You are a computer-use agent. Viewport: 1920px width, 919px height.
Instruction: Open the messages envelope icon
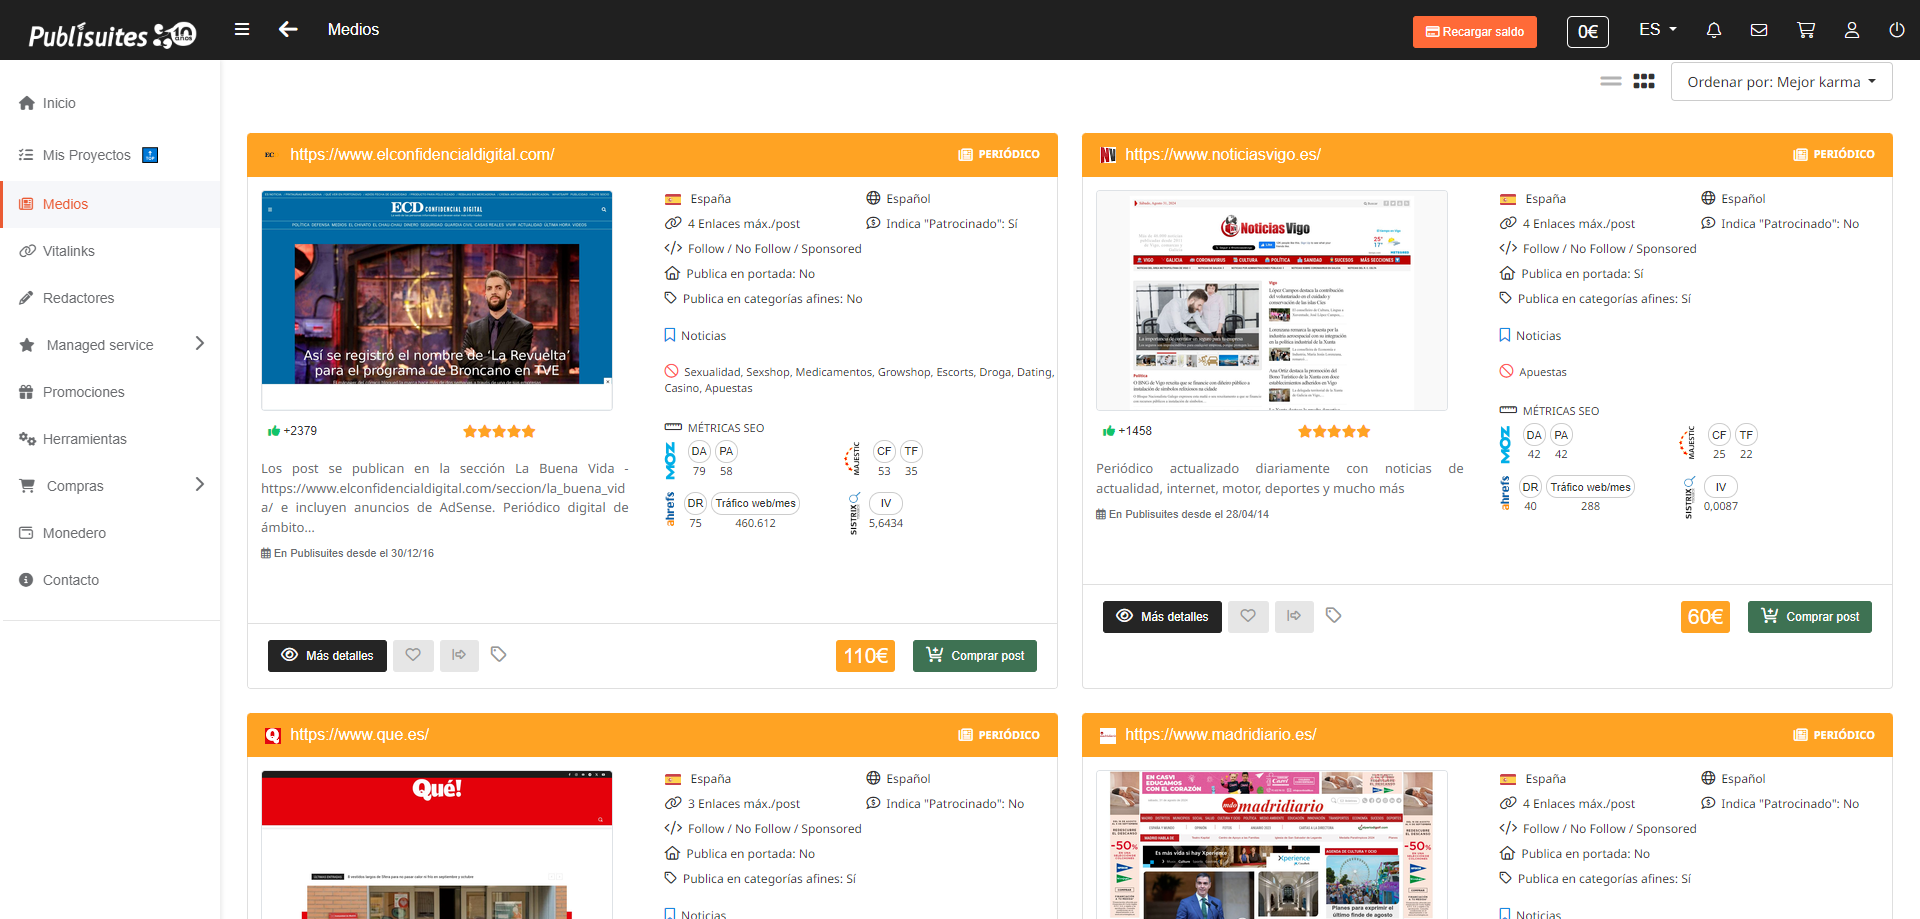[x=1759, y=30]
